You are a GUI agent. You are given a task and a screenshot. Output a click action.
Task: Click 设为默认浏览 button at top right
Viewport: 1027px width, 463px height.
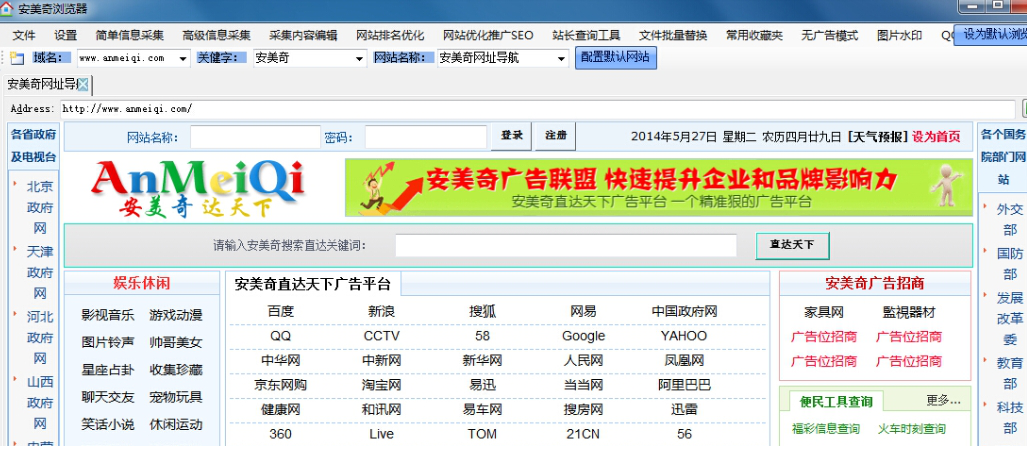(x=990, y=34)
